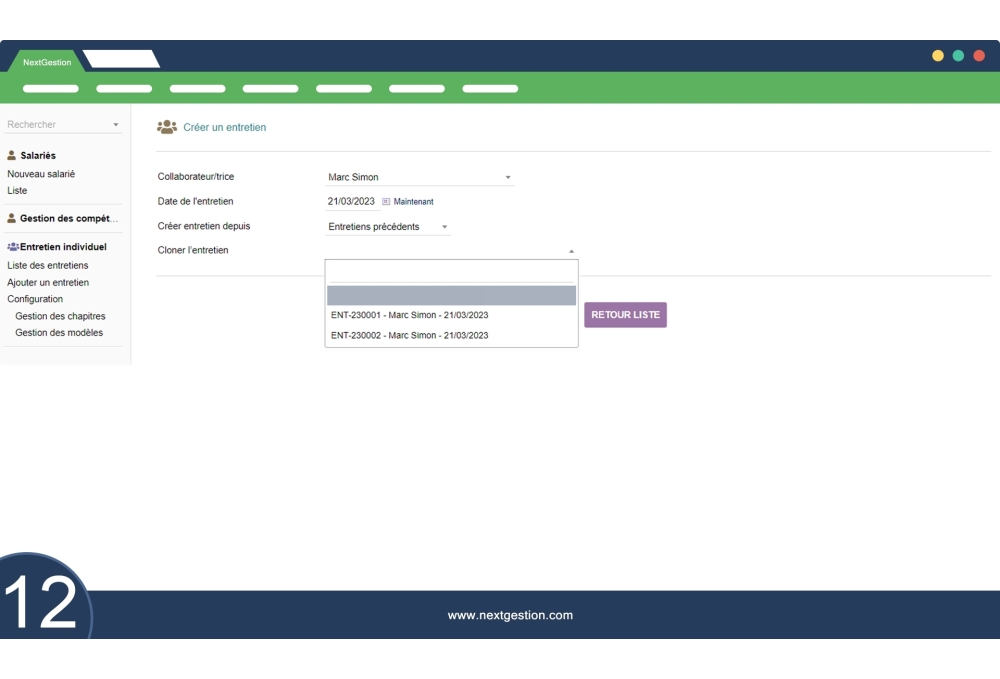Open the Collaborateur/trice dropdown

420,177
